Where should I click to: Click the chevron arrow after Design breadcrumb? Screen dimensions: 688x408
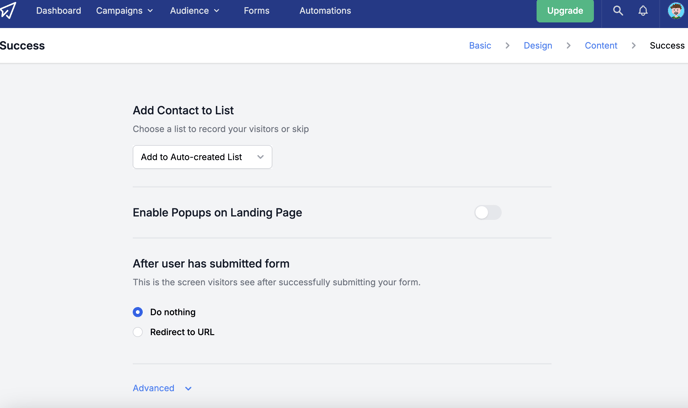568,46
